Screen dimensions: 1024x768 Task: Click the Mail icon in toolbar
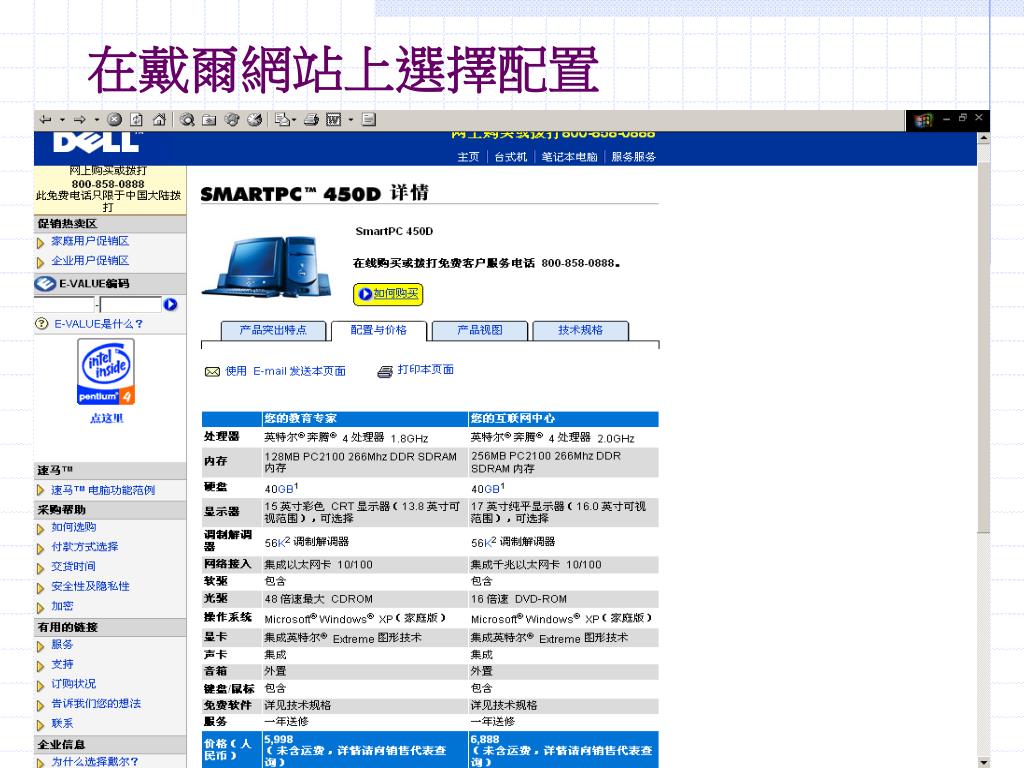282,120
